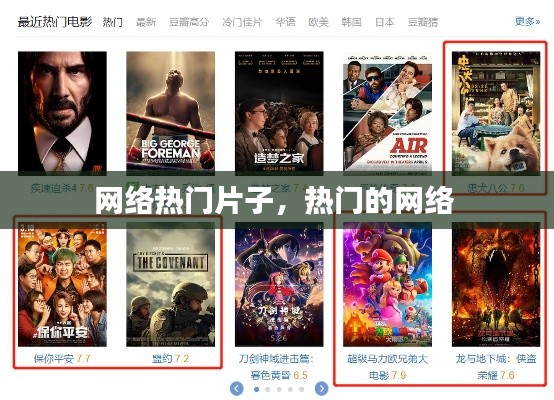Screen dimensions: 554x400
Task: Open the 豆瓣高分 tab
Action: point(189,22)
